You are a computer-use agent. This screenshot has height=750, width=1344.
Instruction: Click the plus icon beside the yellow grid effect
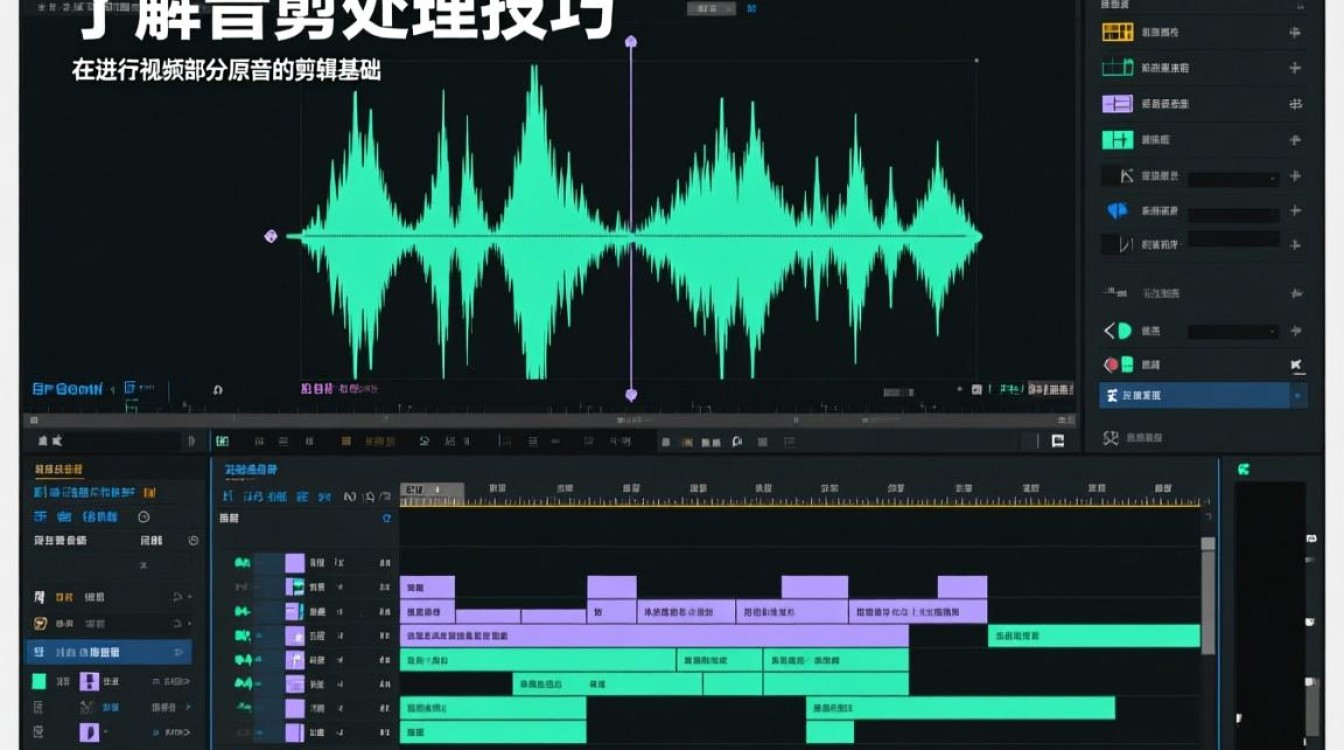tap(1295, 33)
